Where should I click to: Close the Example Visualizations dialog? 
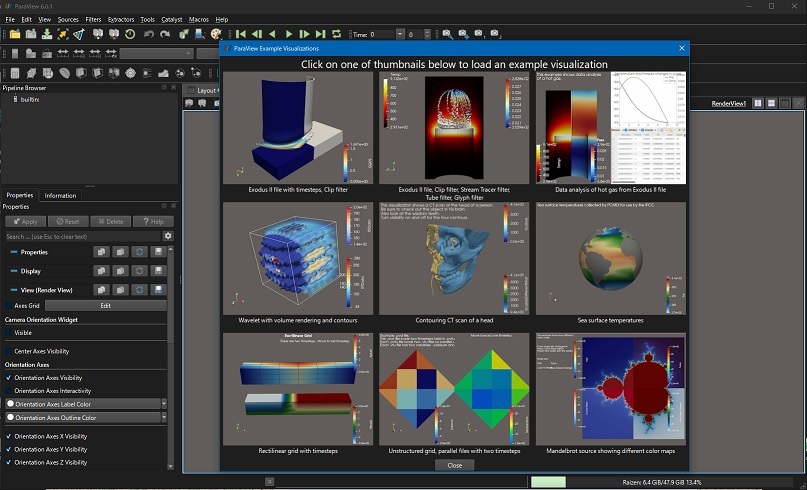tap(454, 465)
